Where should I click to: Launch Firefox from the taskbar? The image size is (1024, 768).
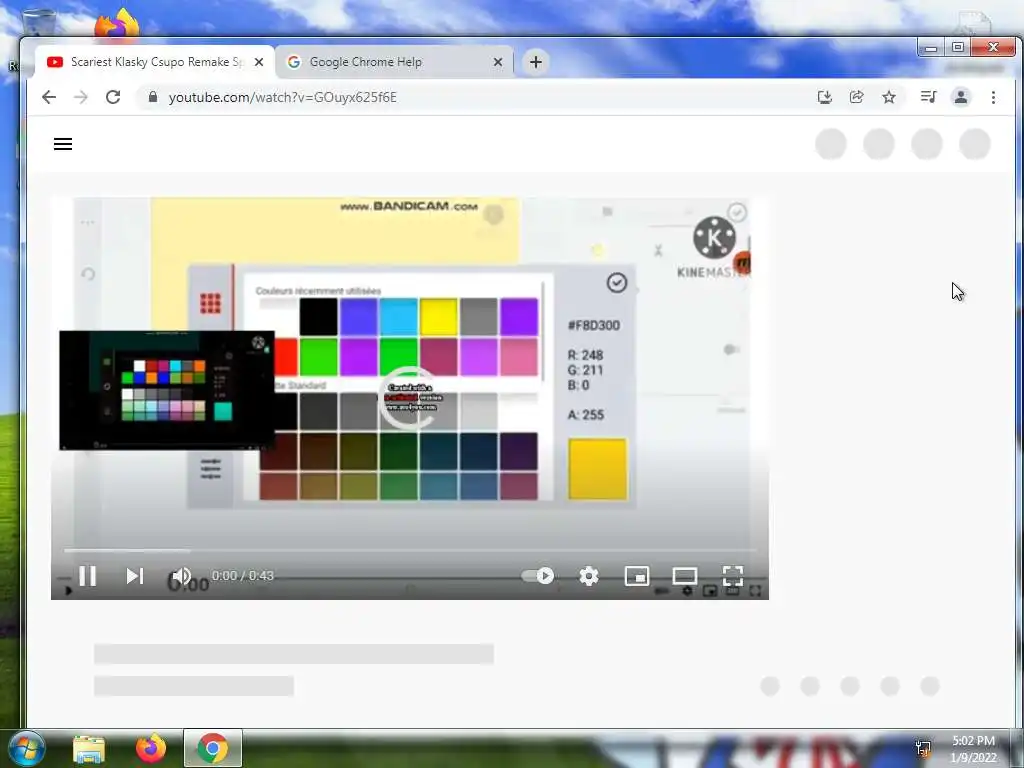151,748
